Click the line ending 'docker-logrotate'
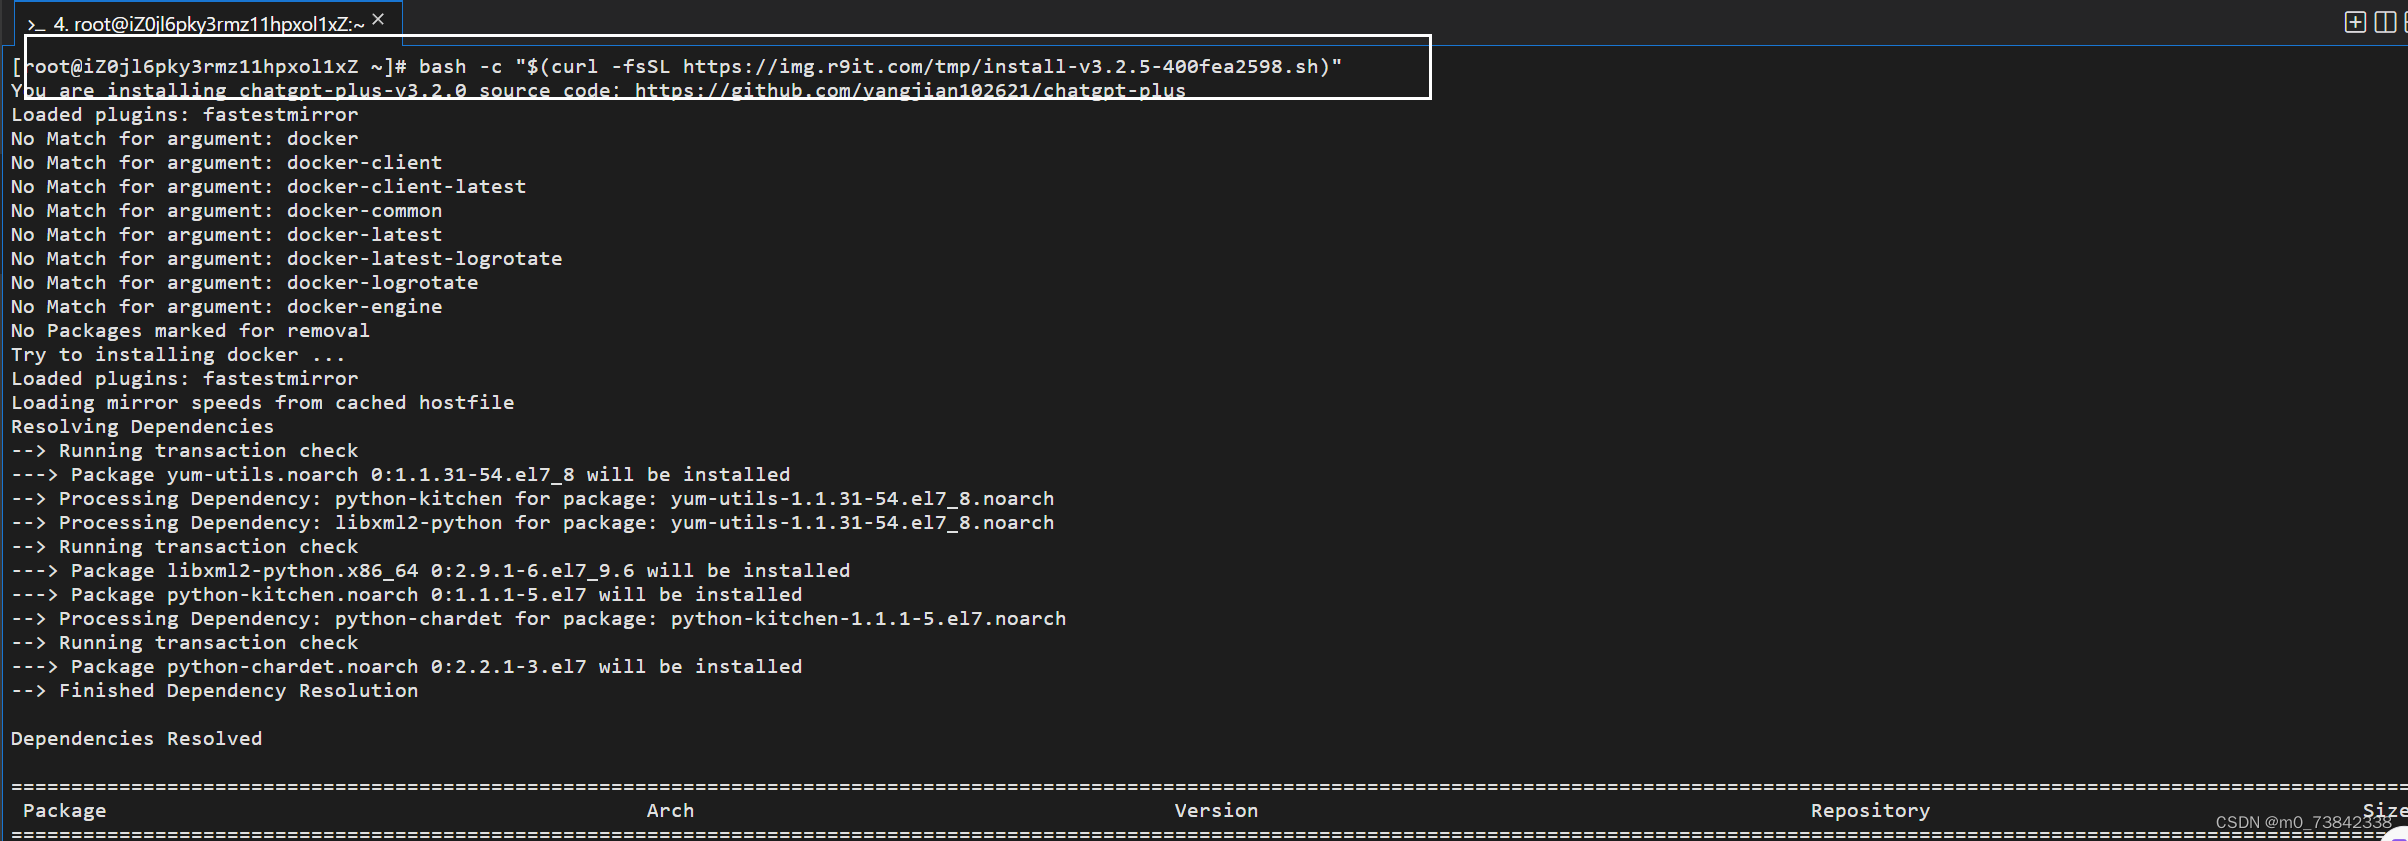Image resolution: width=2408 pixels, height=841 pixels. pyautogui.click(x=244, y=282)
